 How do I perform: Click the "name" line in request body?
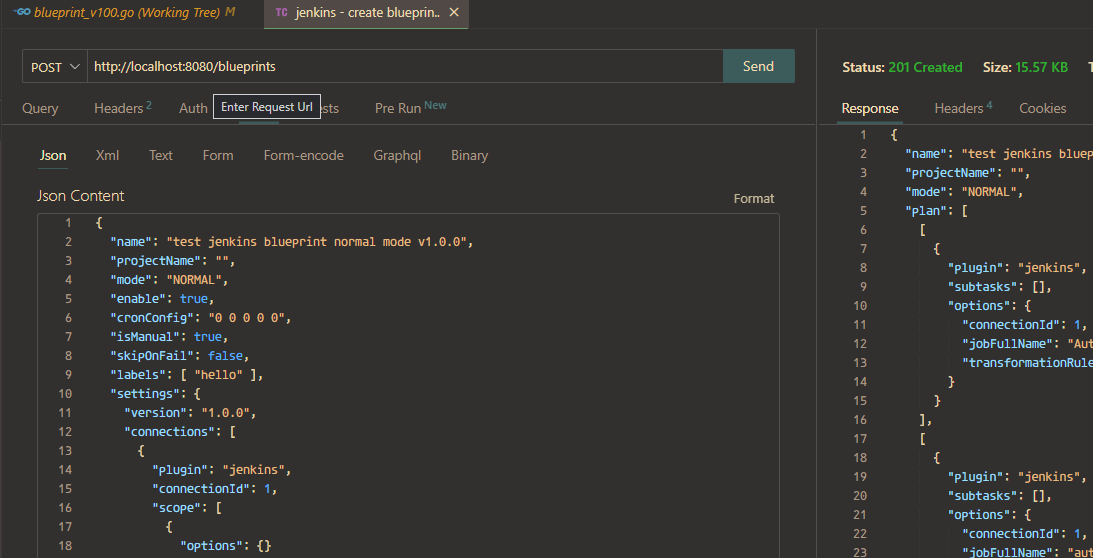[x=292, y=242]
